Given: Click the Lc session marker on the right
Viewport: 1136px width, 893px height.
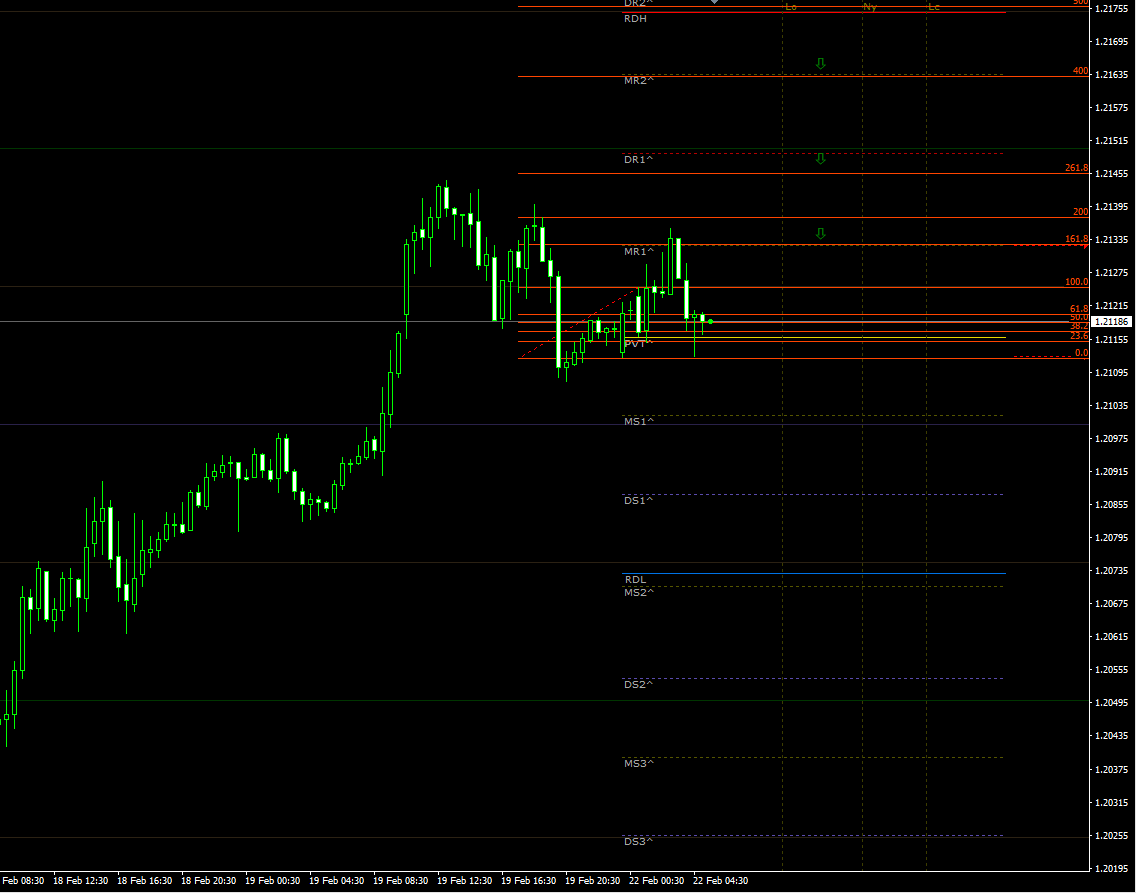Looking at the screenshot, I should click(936, 7).
